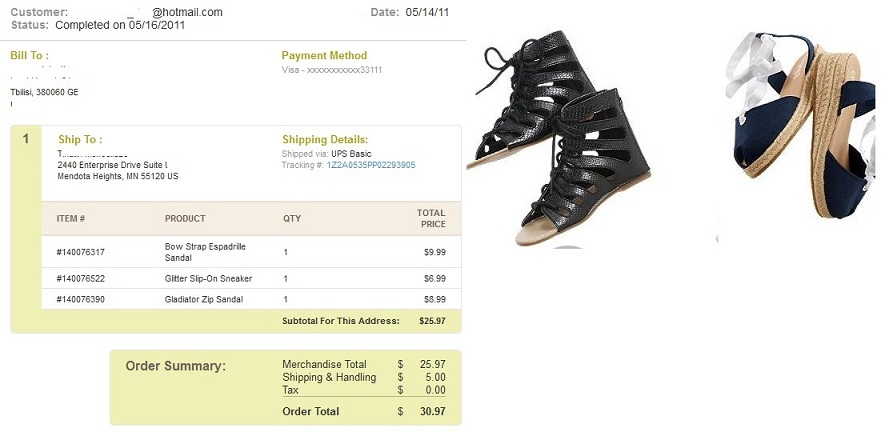This screenshot has height=432, width=881.
Task: Click the Bill To heading
Action: (29, 56)
